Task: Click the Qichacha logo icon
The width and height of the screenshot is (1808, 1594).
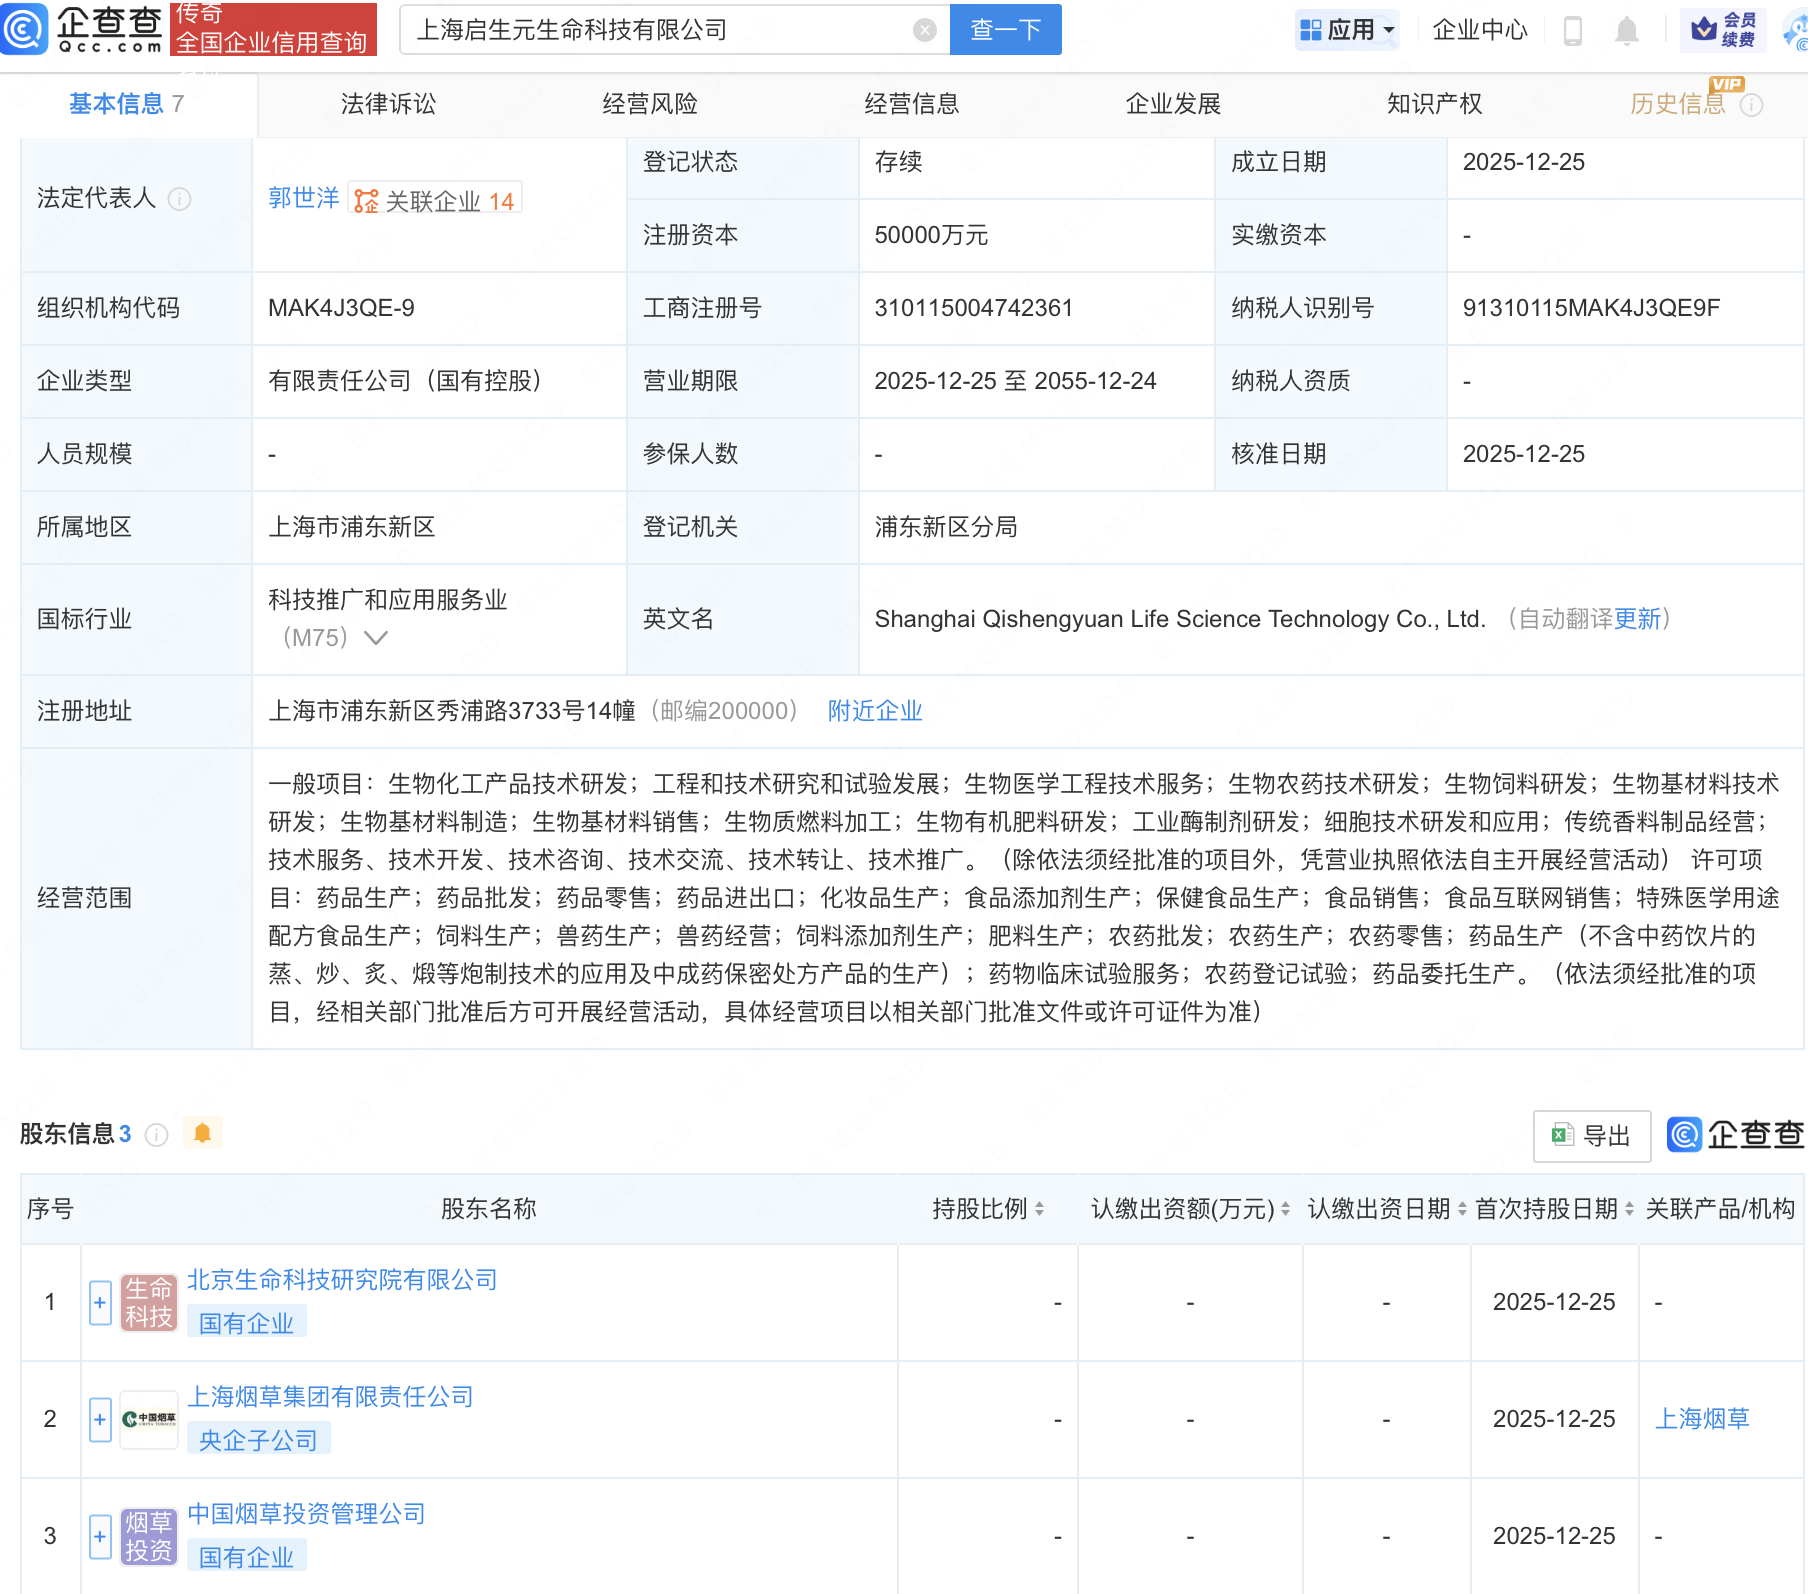Action: [x=26, y=29]
